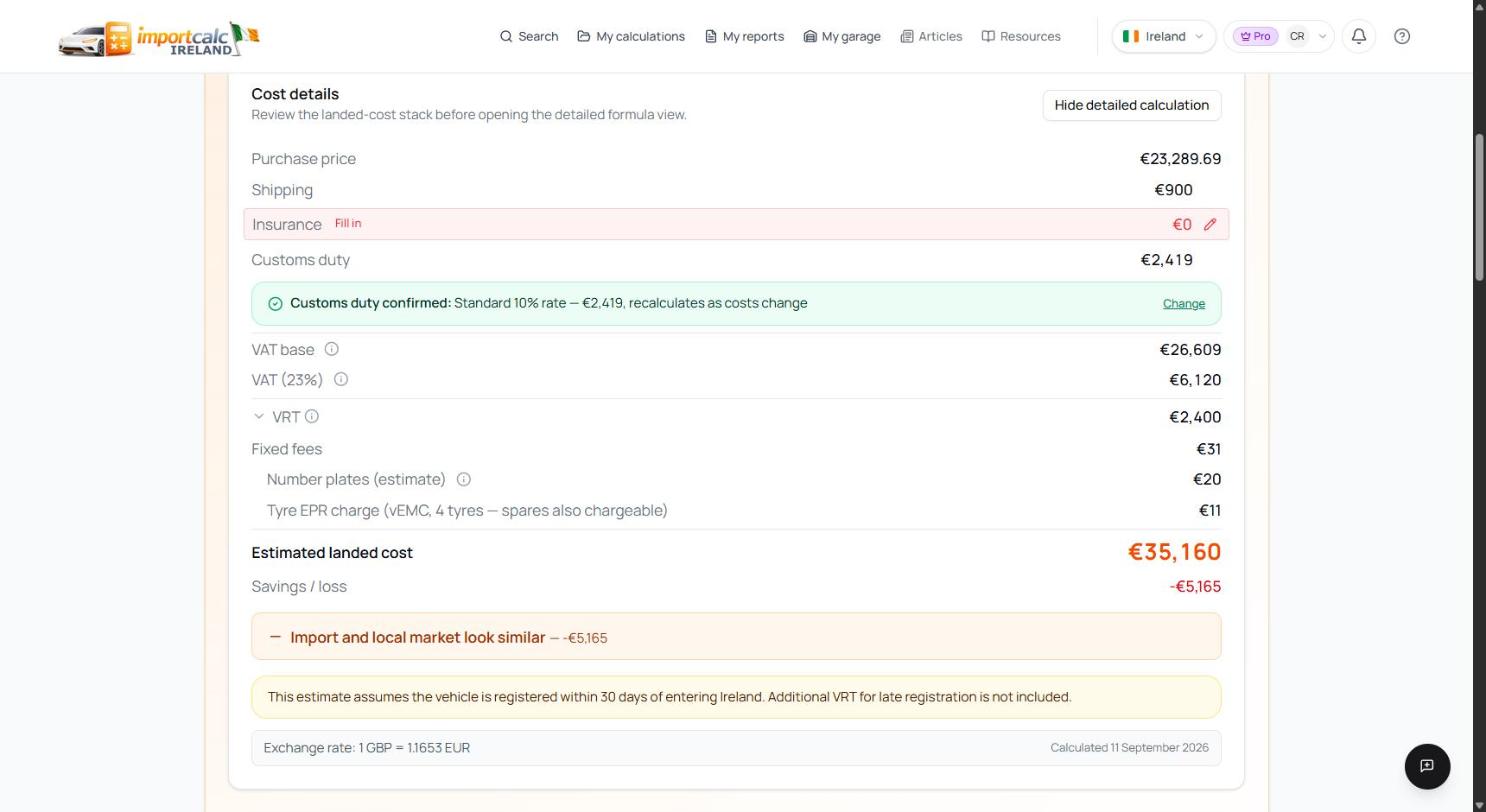Screen dimensions: 1486x812
Task: Go to My reports
Action: [744, 36]
